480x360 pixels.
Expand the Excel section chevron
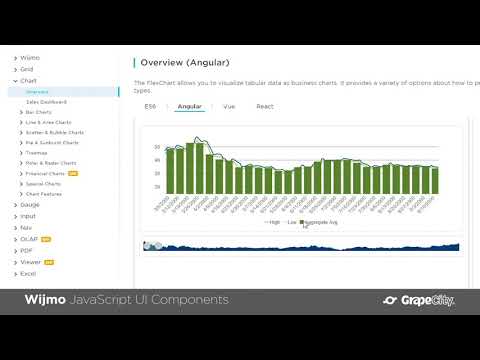coord(15,274)
